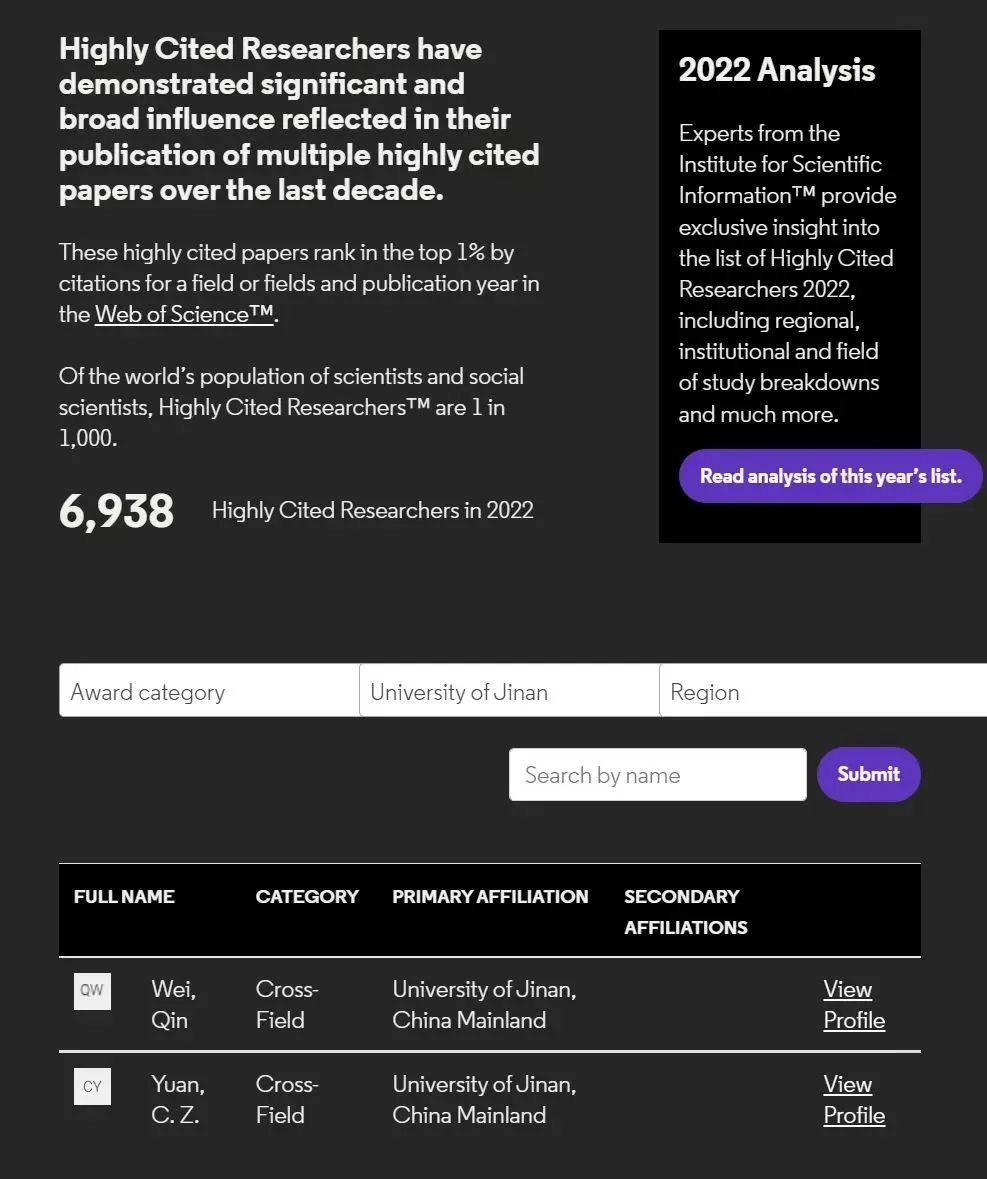Follow the Web of Science link

pos(184,314)
